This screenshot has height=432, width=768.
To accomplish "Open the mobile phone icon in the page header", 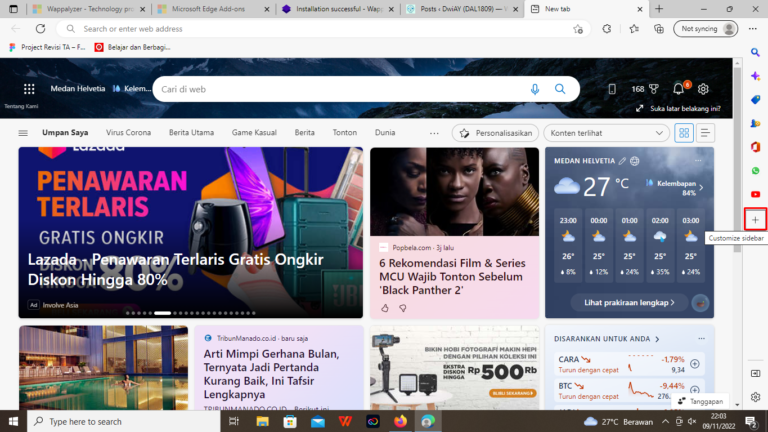I will tap(612, 89).
